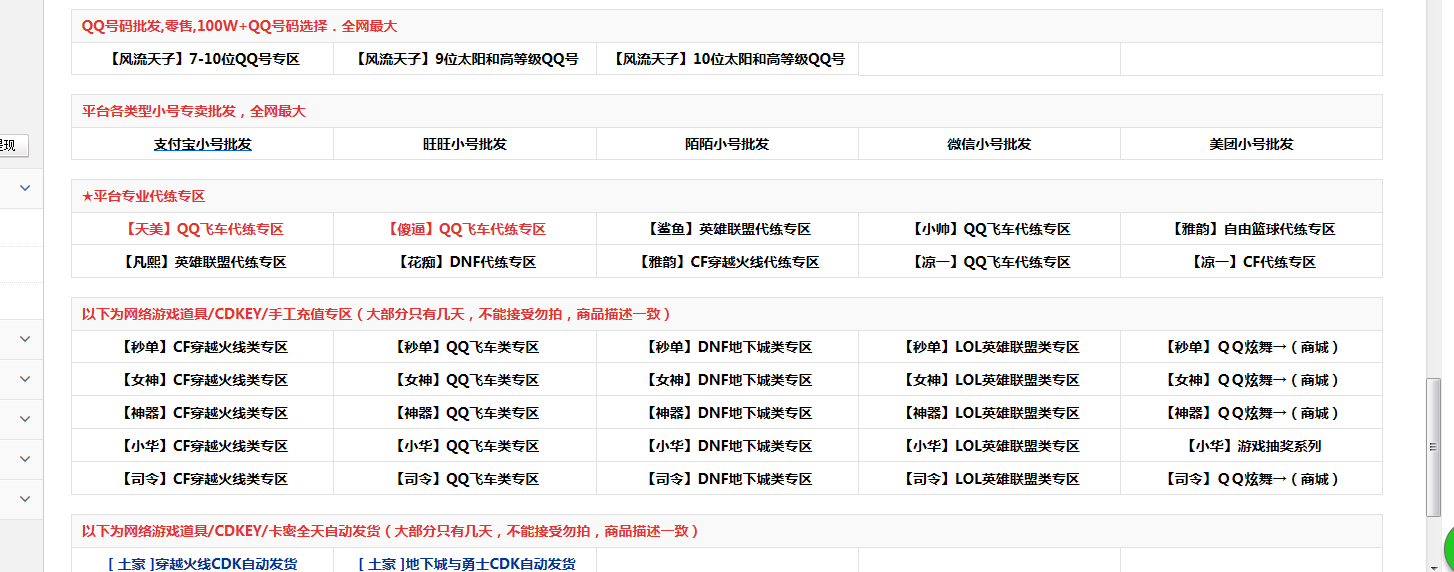The image size is (1454, 572).
Task: Open 【雅韵】CF穿越火线代练专区 link
Action: (x=727, y=262)
